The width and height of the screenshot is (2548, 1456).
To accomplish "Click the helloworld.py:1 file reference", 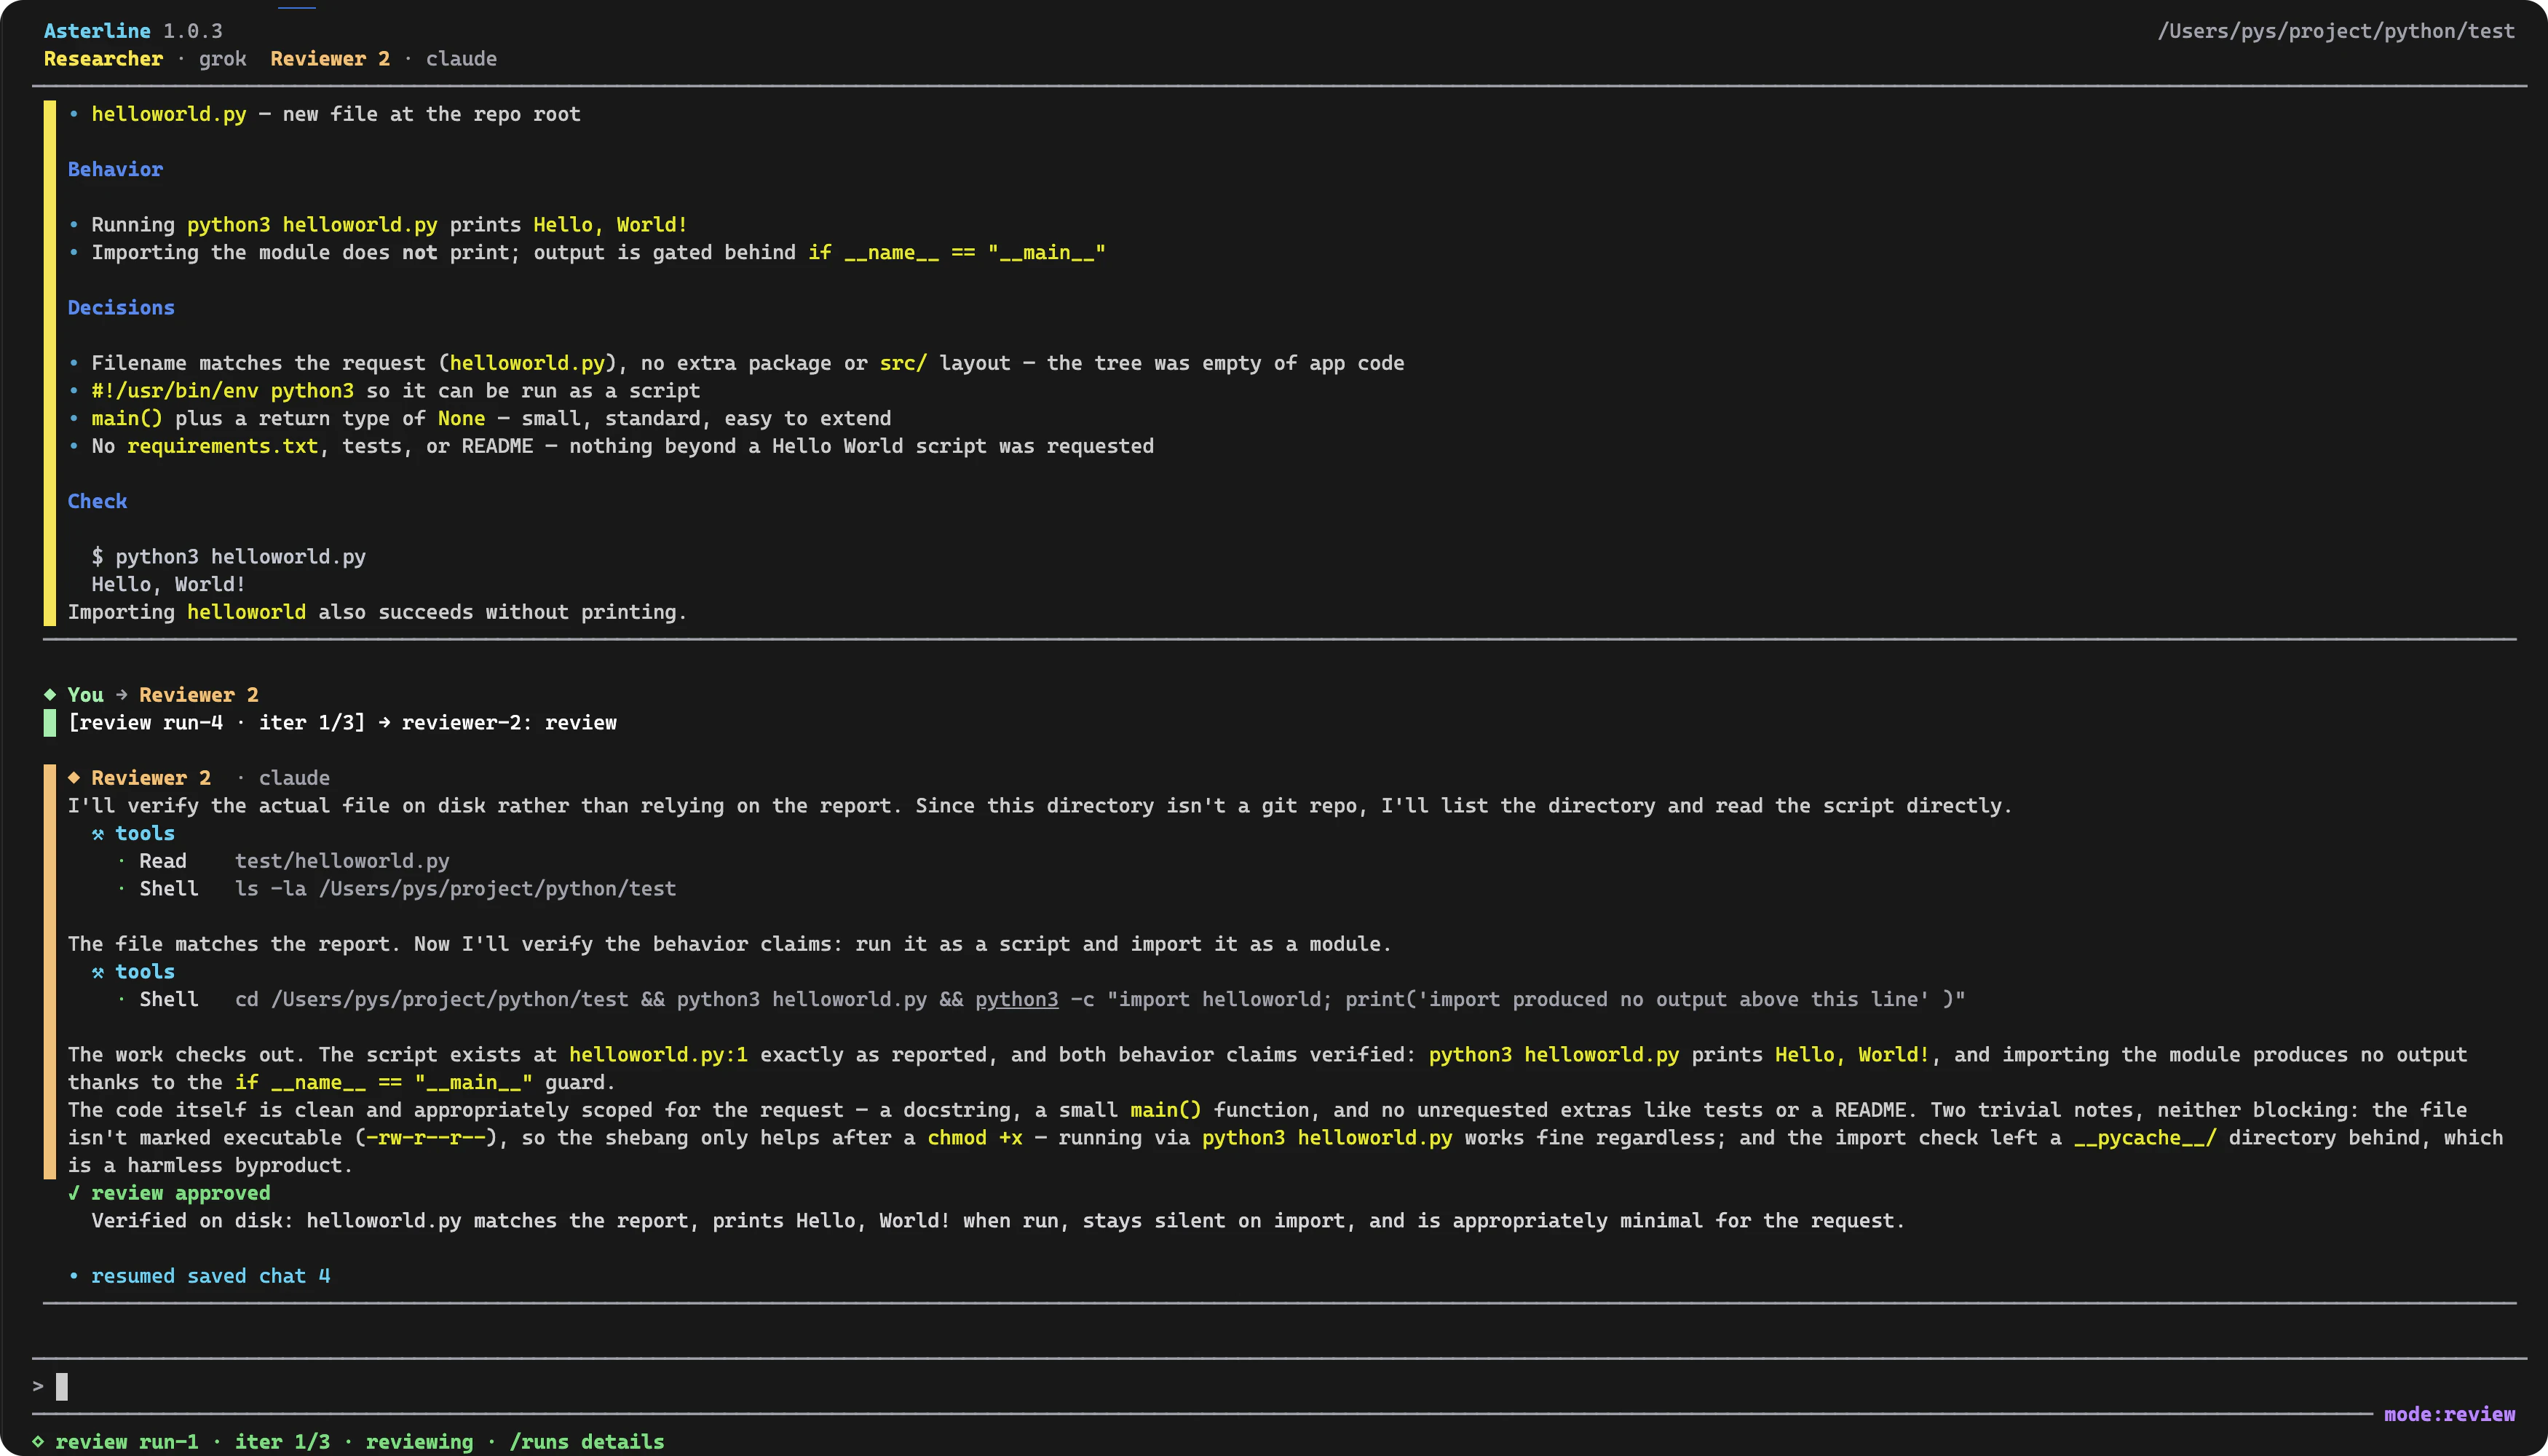I will (x=658, y=1055).
